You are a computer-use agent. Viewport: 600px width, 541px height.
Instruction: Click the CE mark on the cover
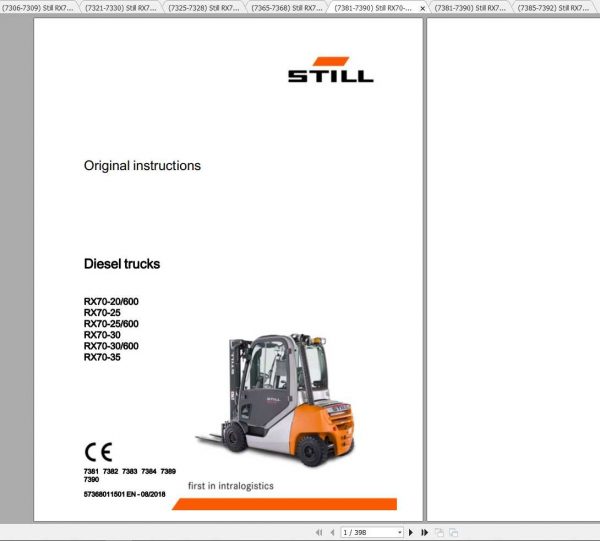point(98,452)
